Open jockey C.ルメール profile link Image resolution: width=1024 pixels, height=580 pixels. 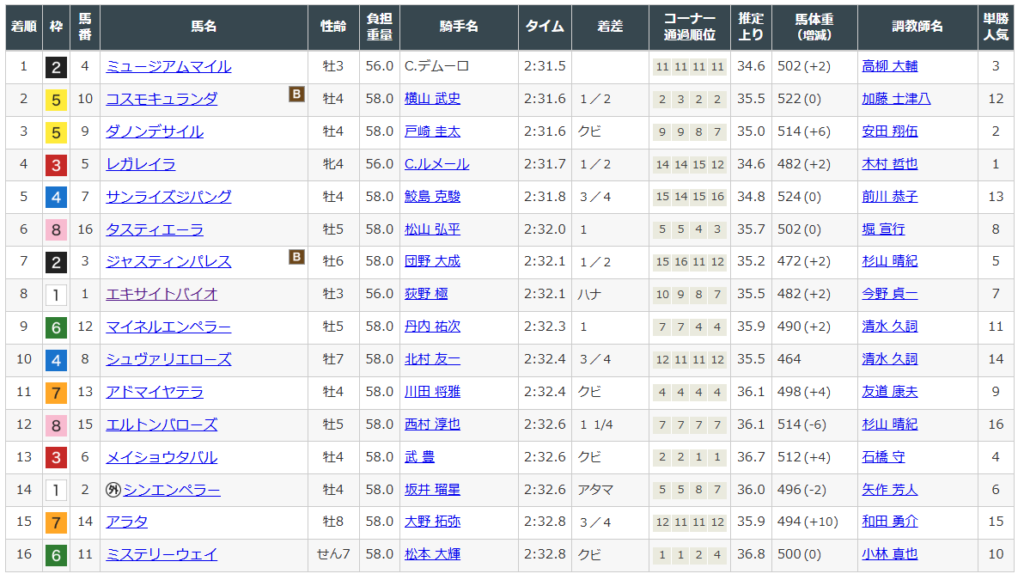click(x=436, y=164)
